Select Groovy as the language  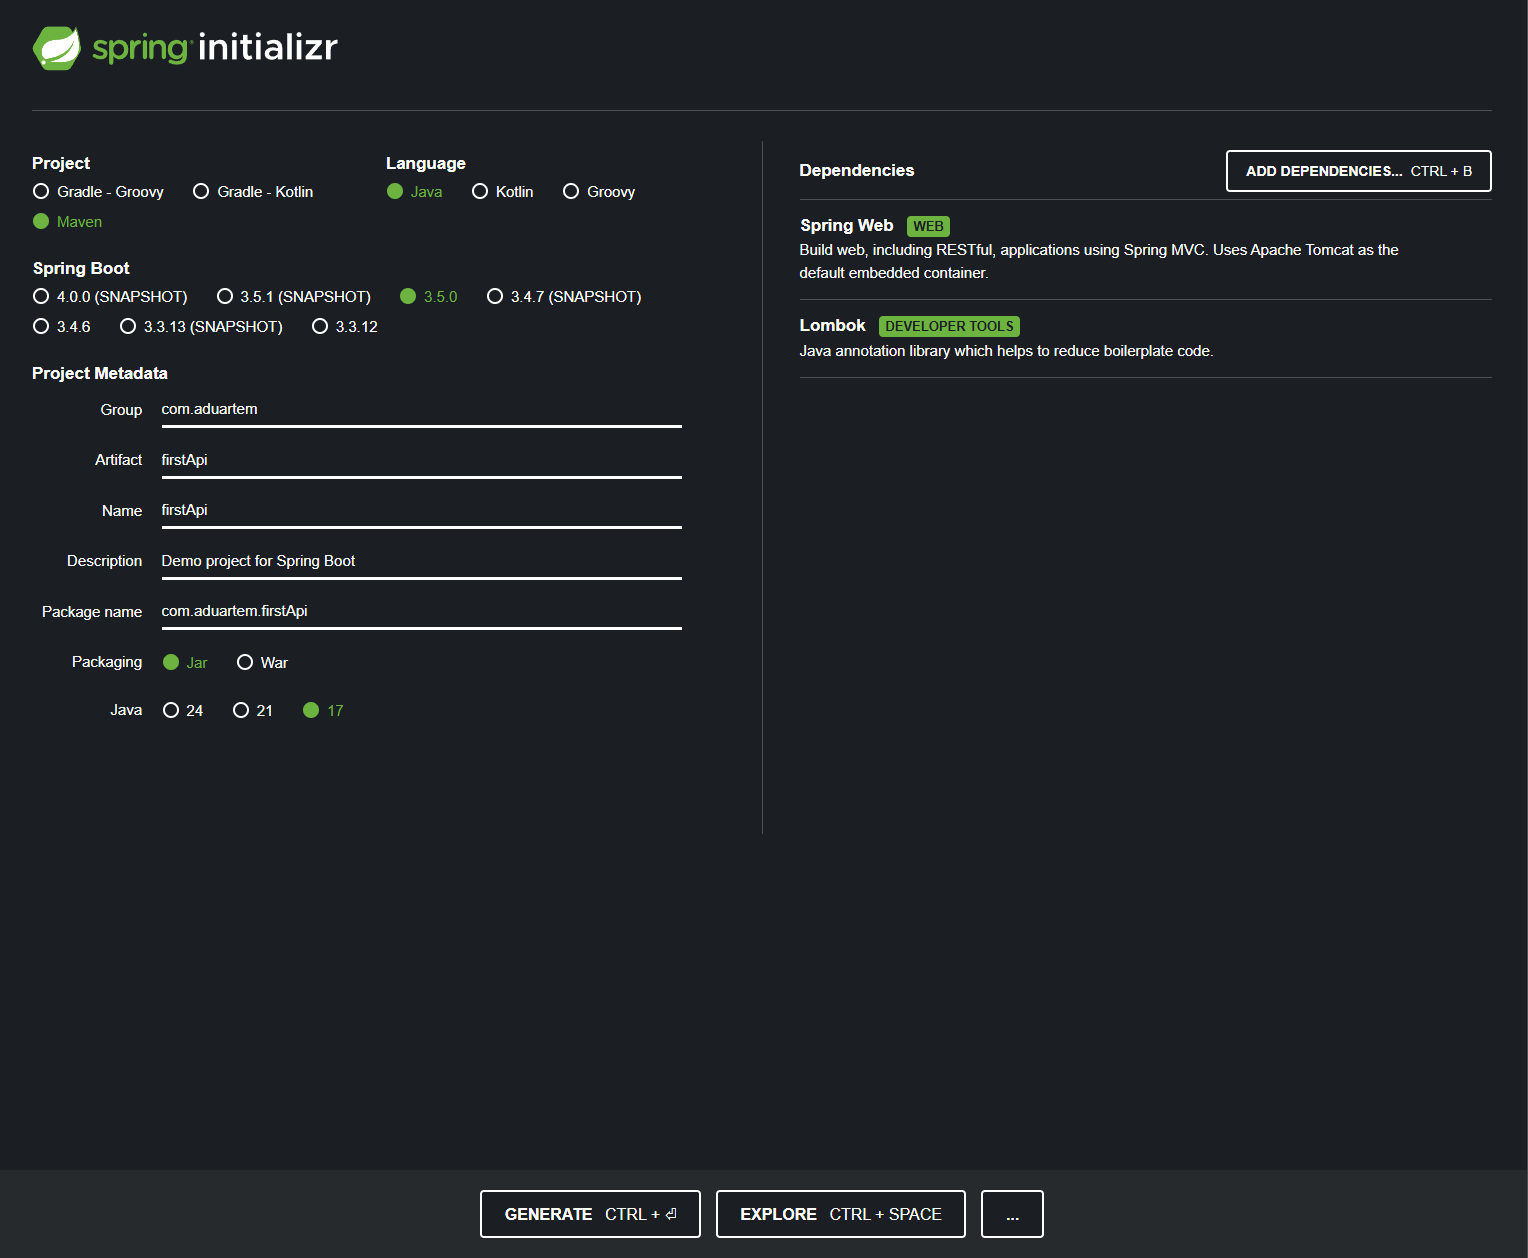point(599,192)
